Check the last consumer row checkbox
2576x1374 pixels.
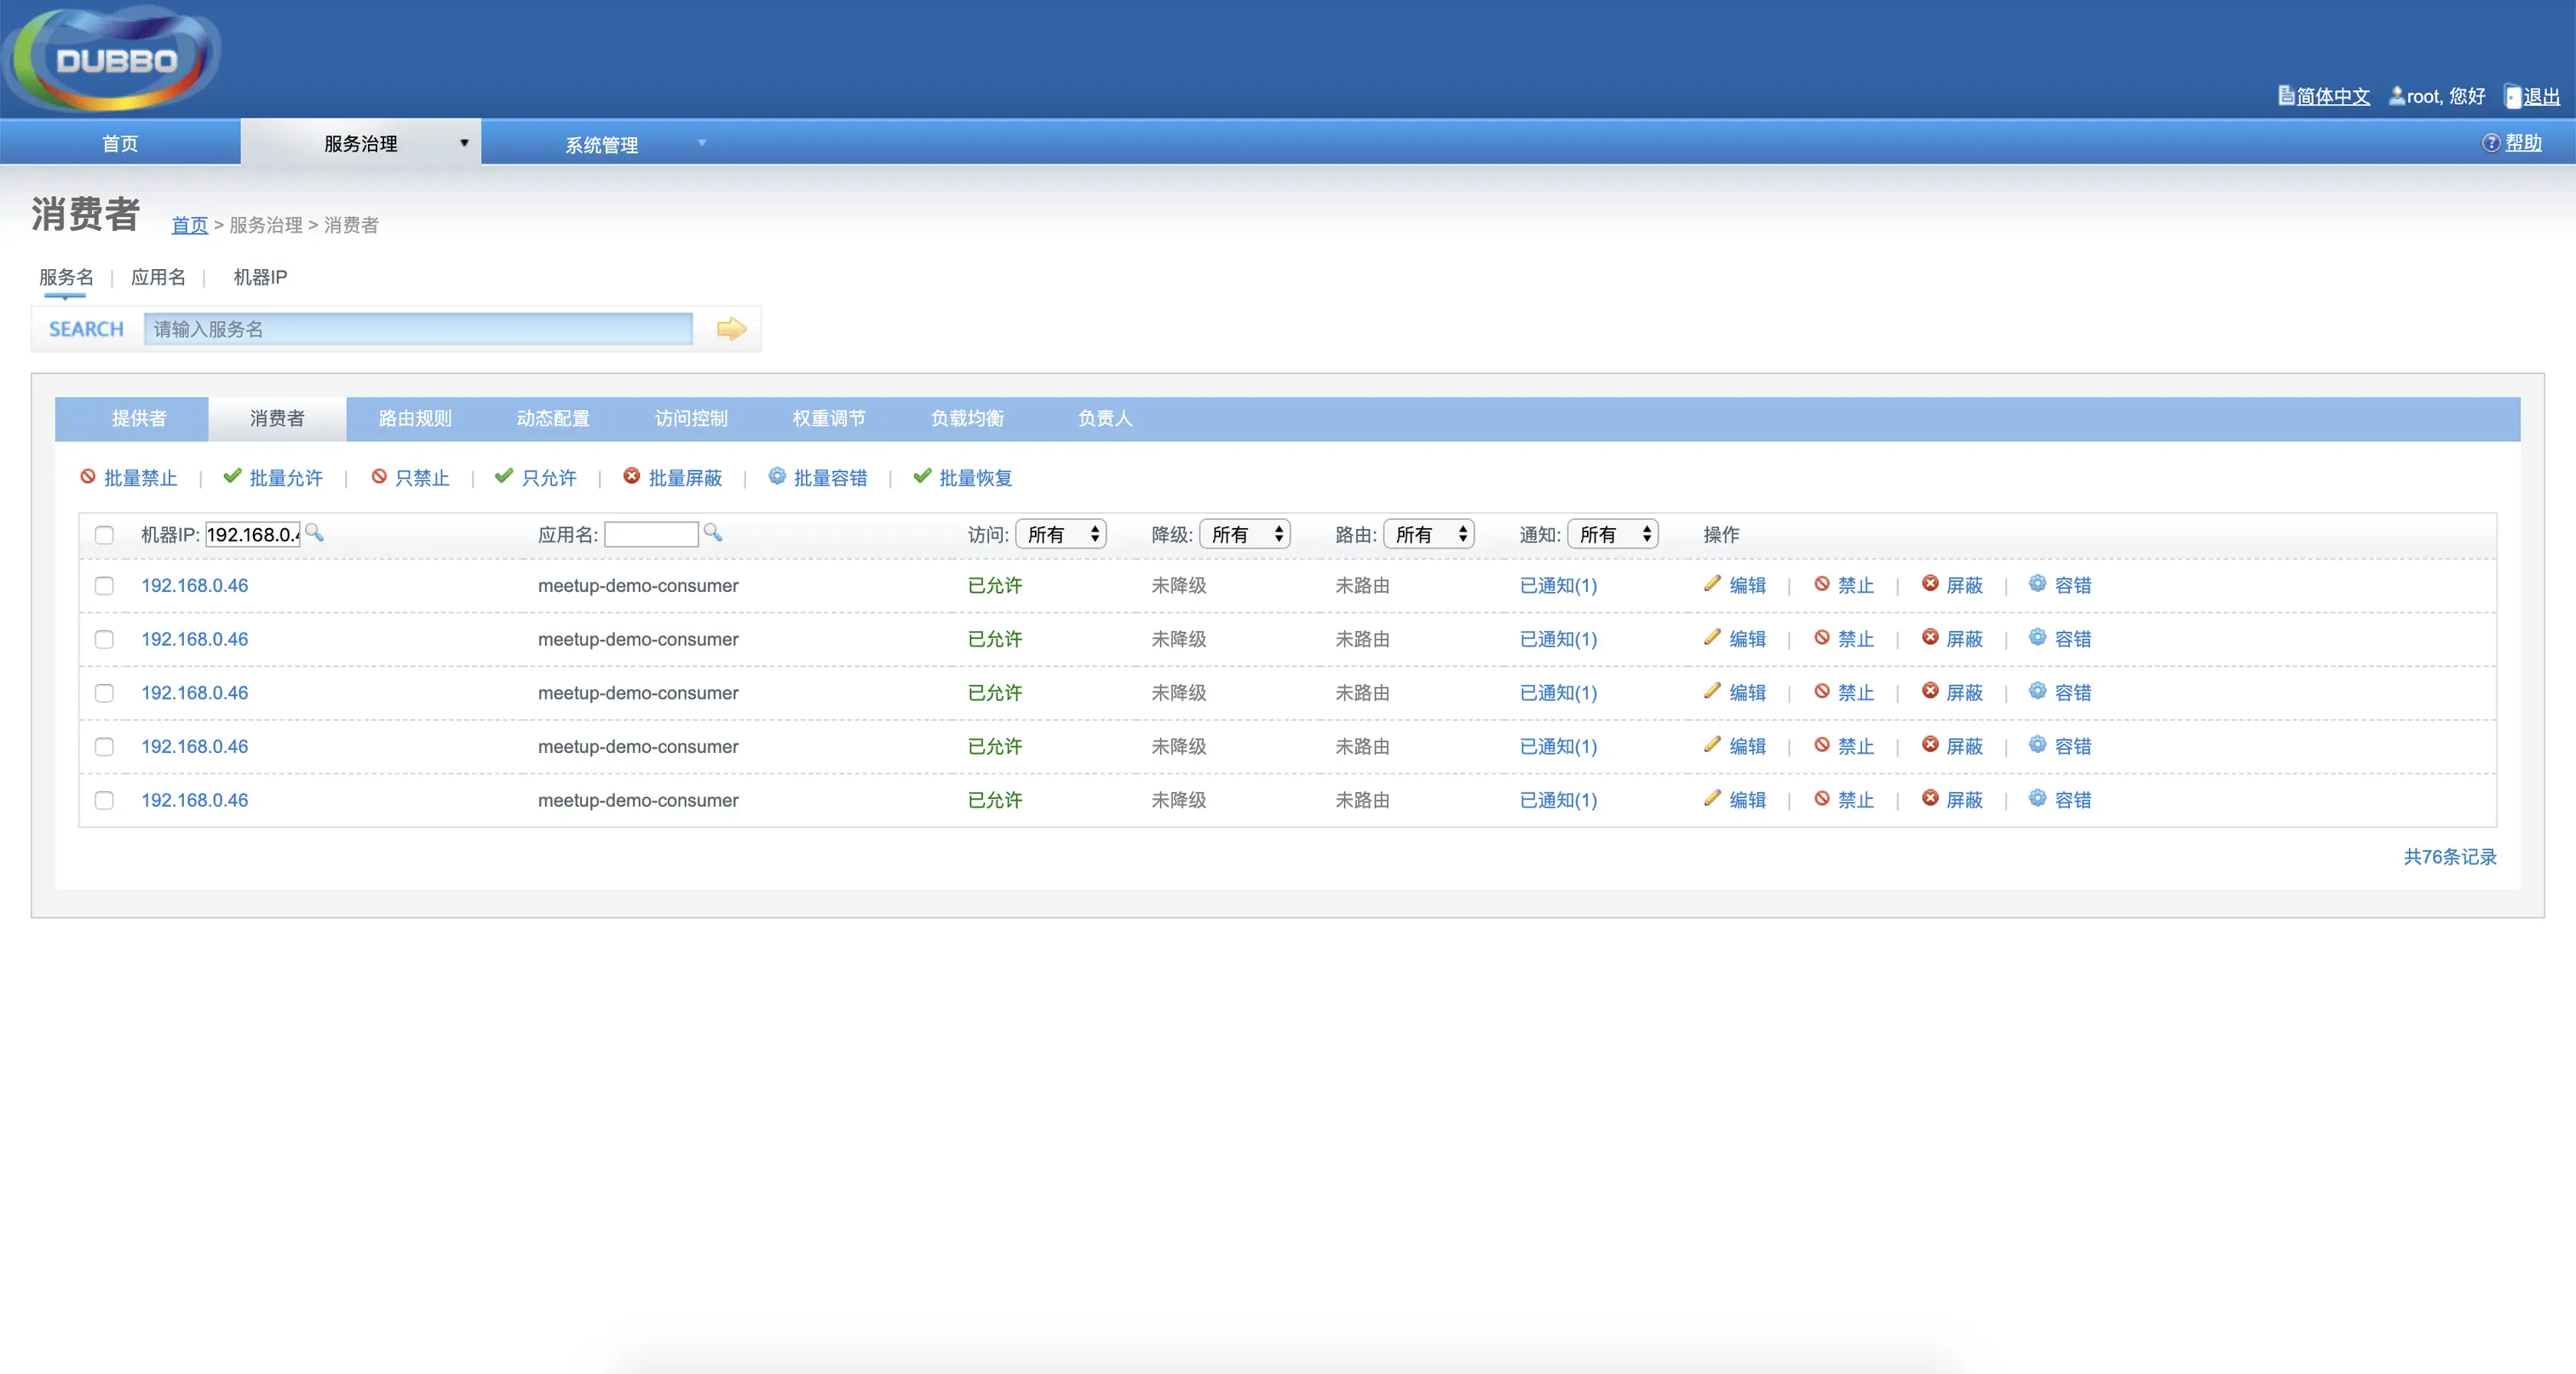104,801
